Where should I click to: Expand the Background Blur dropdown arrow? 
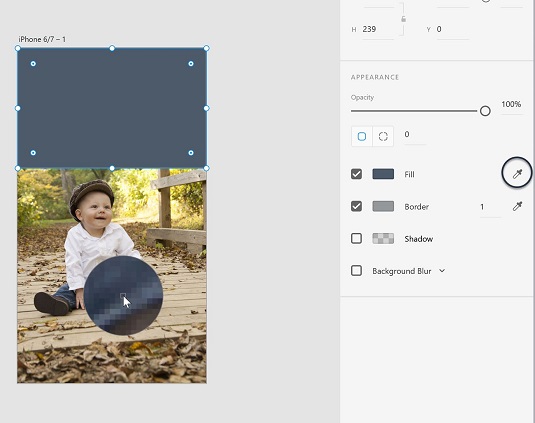click(442, 271)
